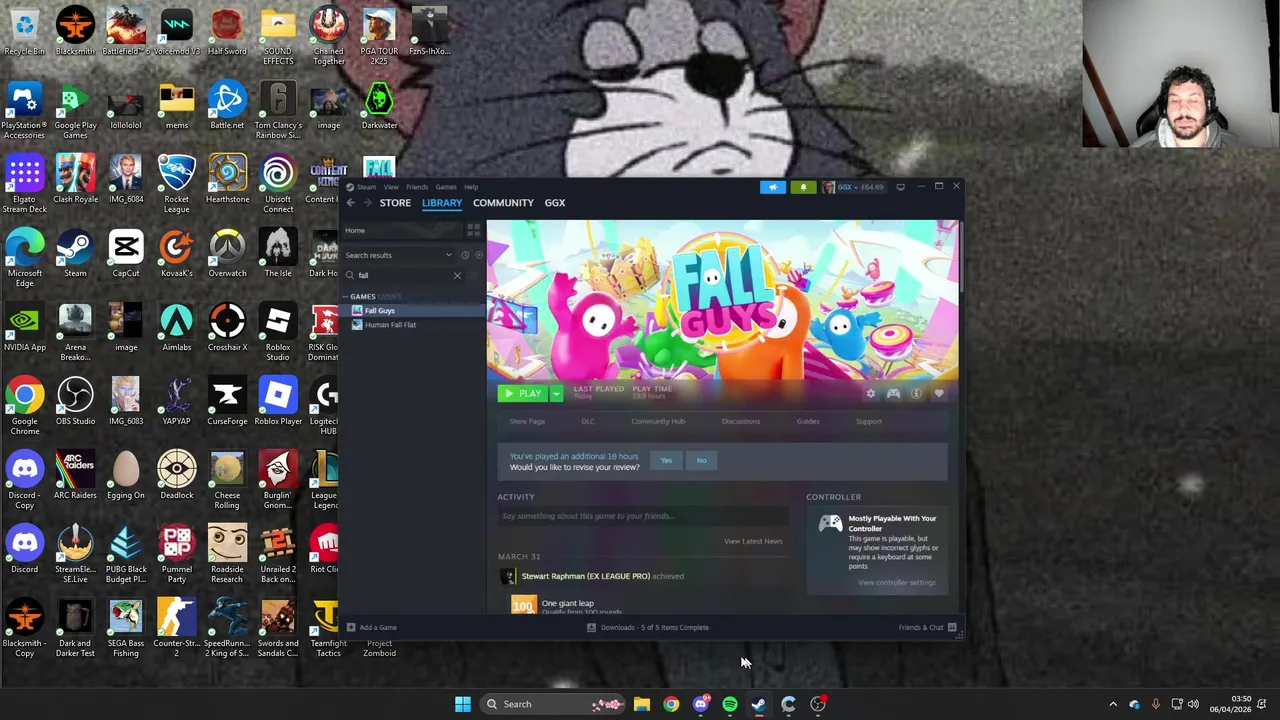This screenshot has width=1280, height=720.
Task: Expand the Search results collection dropdown
Action: [448, 255]
